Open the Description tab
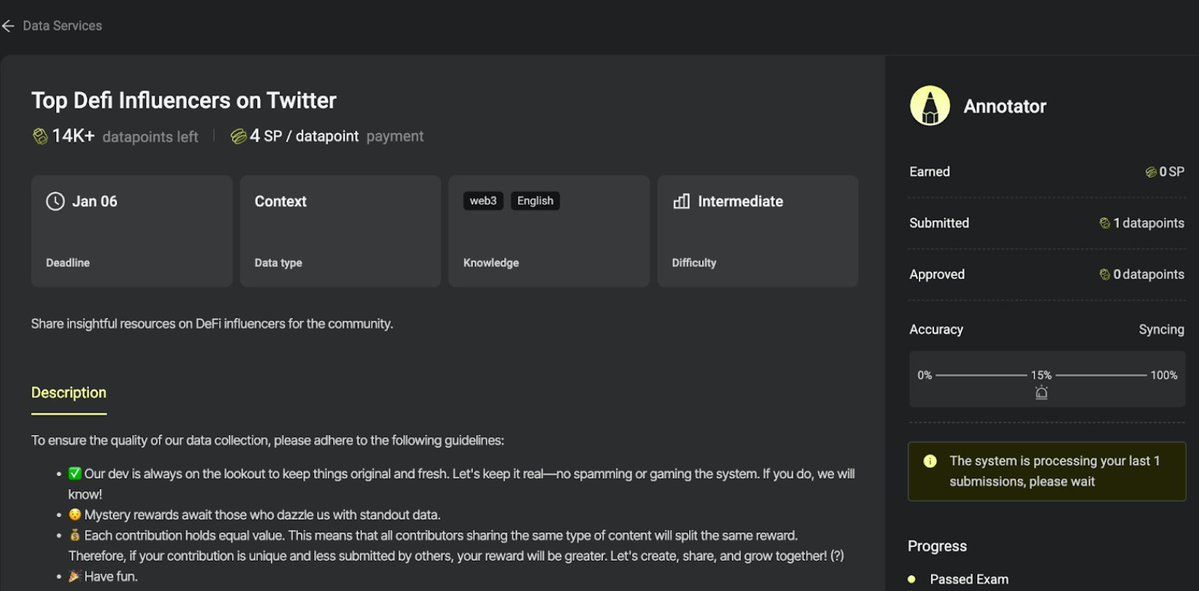This screenshot has height=591, width=1199. click(68, 393)
